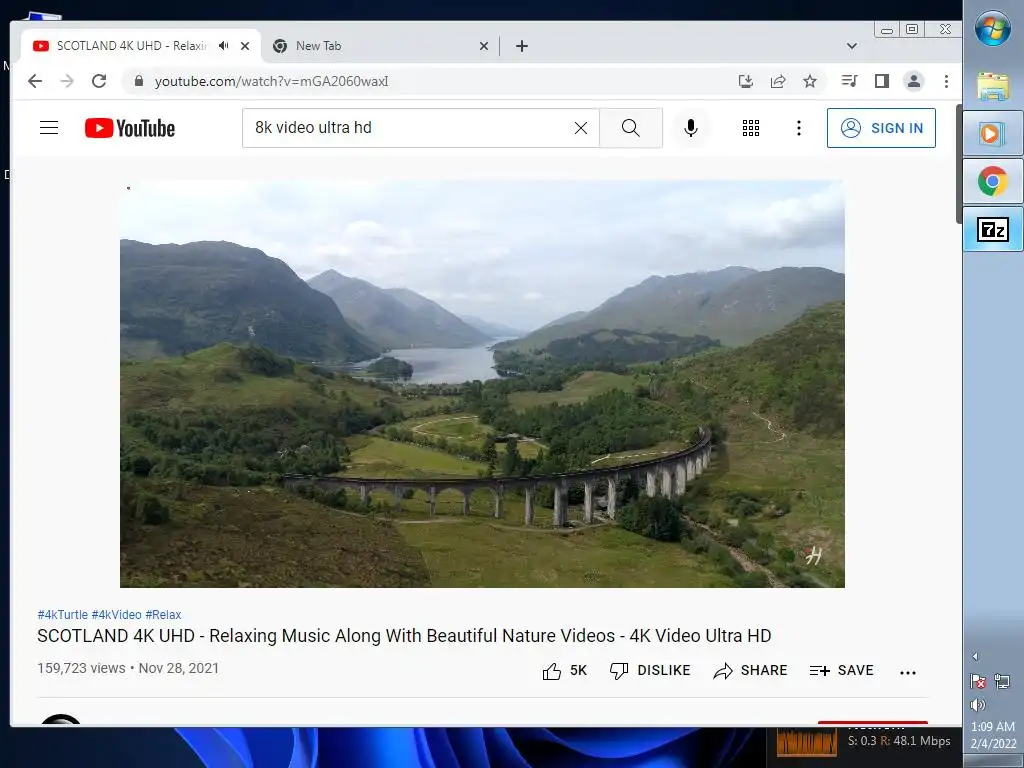The width and height of the screenshot is (1024, 768).
Task: Open the YouTube hamburger guide menu
Action: 49,127
